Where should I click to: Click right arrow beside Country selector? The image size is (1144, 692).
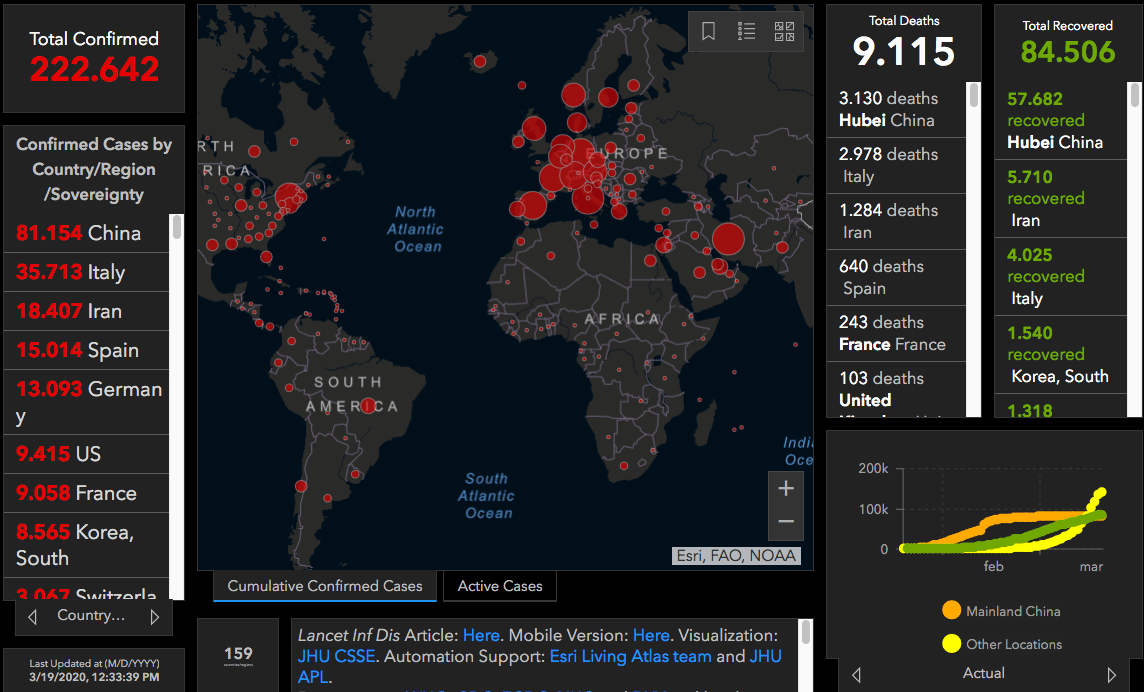[155, 617]
